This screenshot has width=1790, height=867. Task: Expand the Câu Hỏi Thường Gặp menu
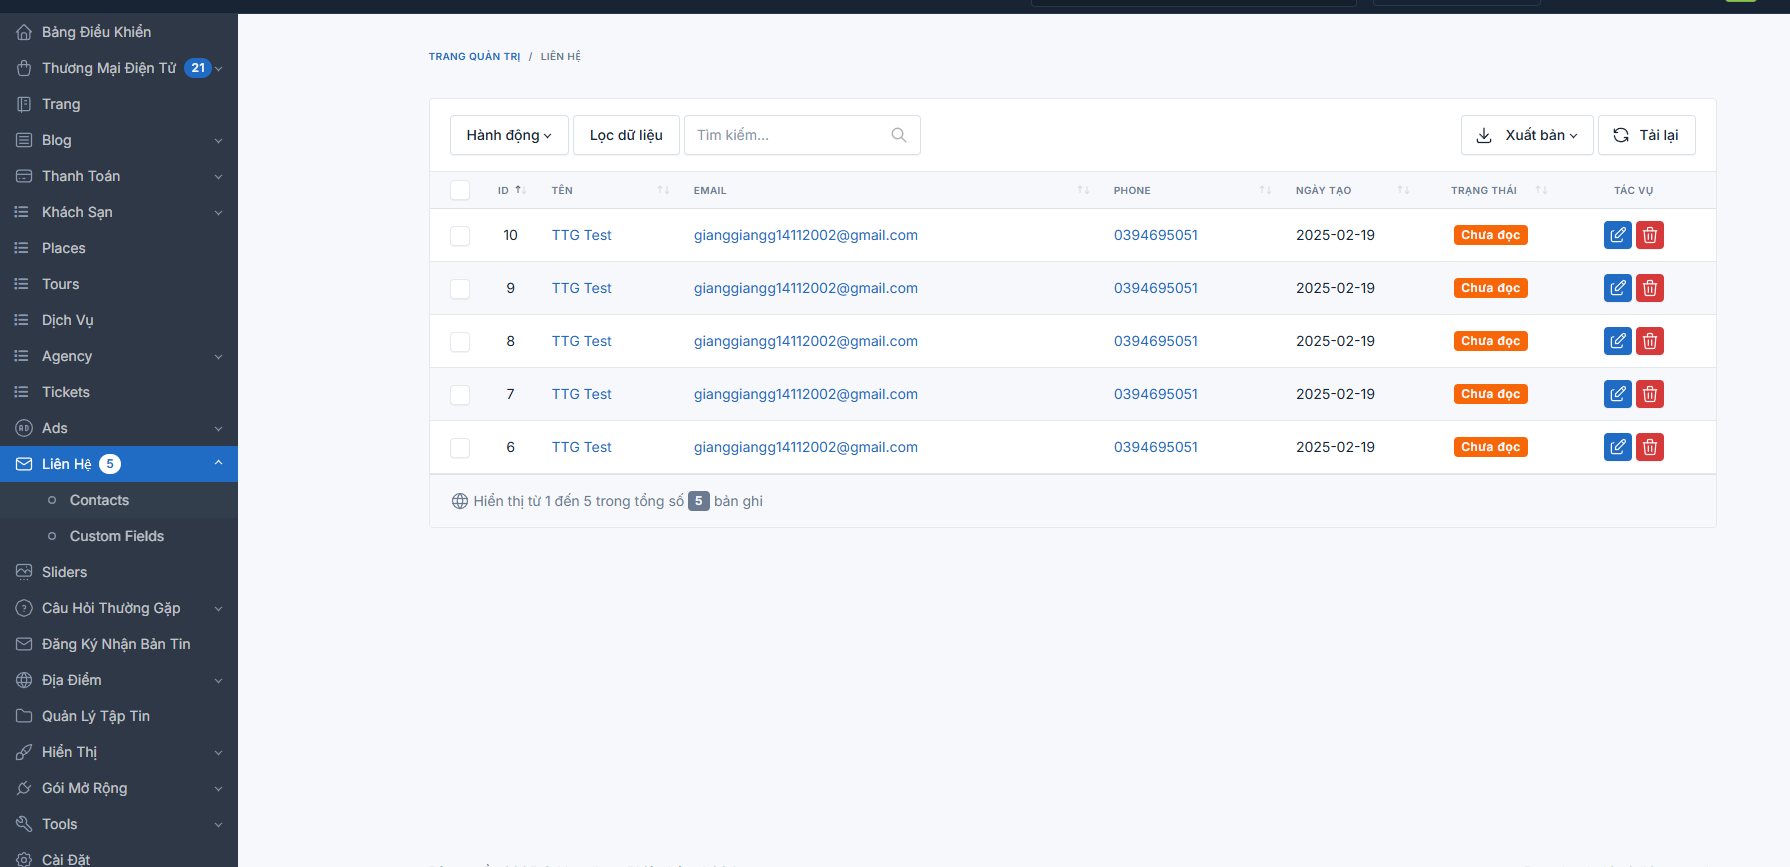(119, 608)
